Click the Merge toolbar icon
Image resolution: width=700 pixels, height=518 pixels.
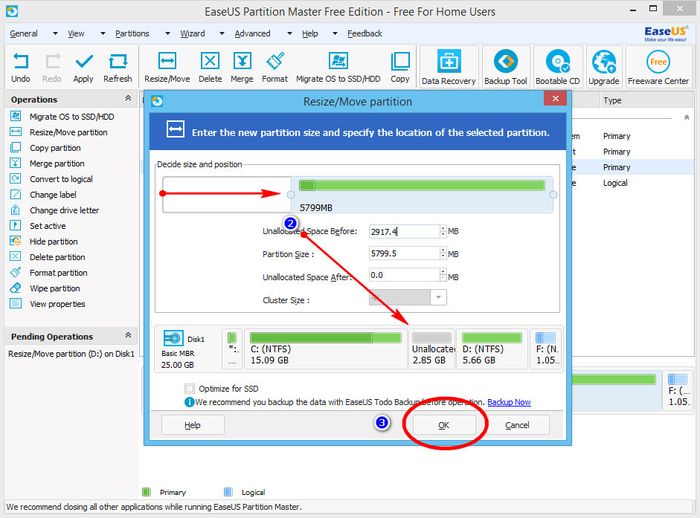point(242,67)
